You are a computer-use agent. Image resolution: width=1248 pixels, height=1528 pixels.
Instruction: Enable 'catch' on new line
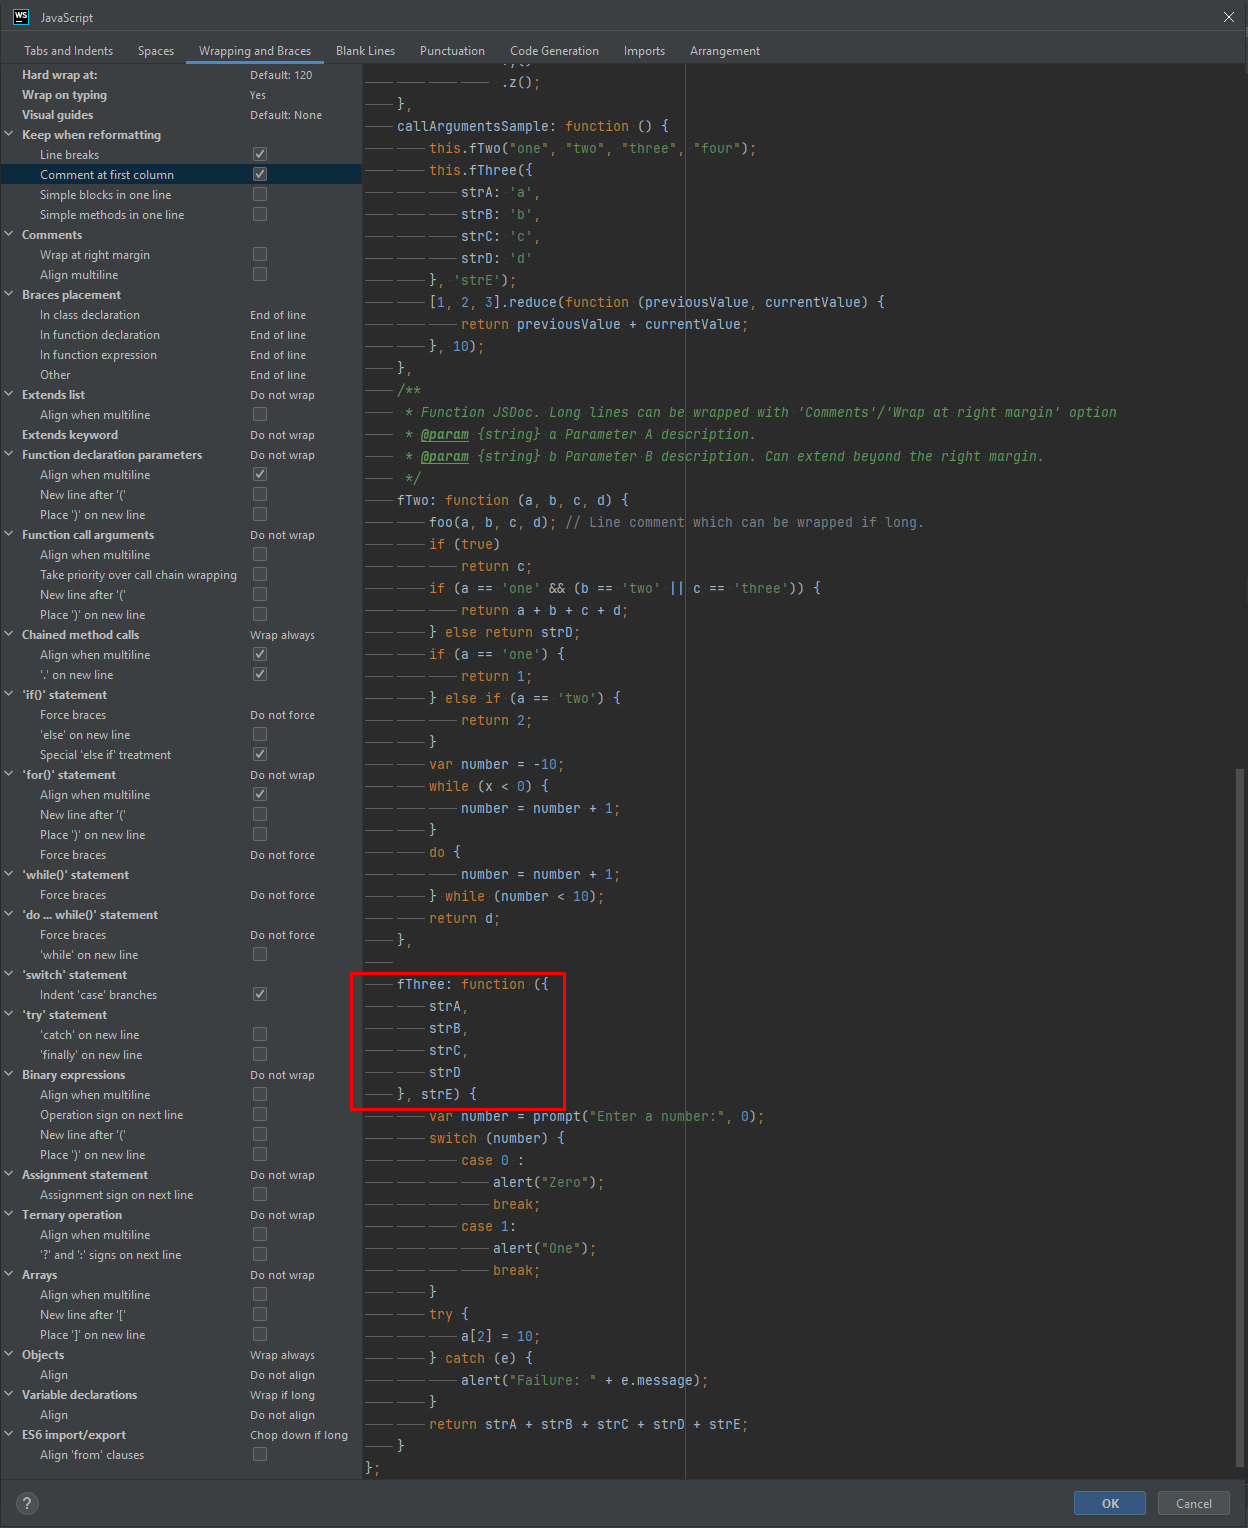(260, 1034)
